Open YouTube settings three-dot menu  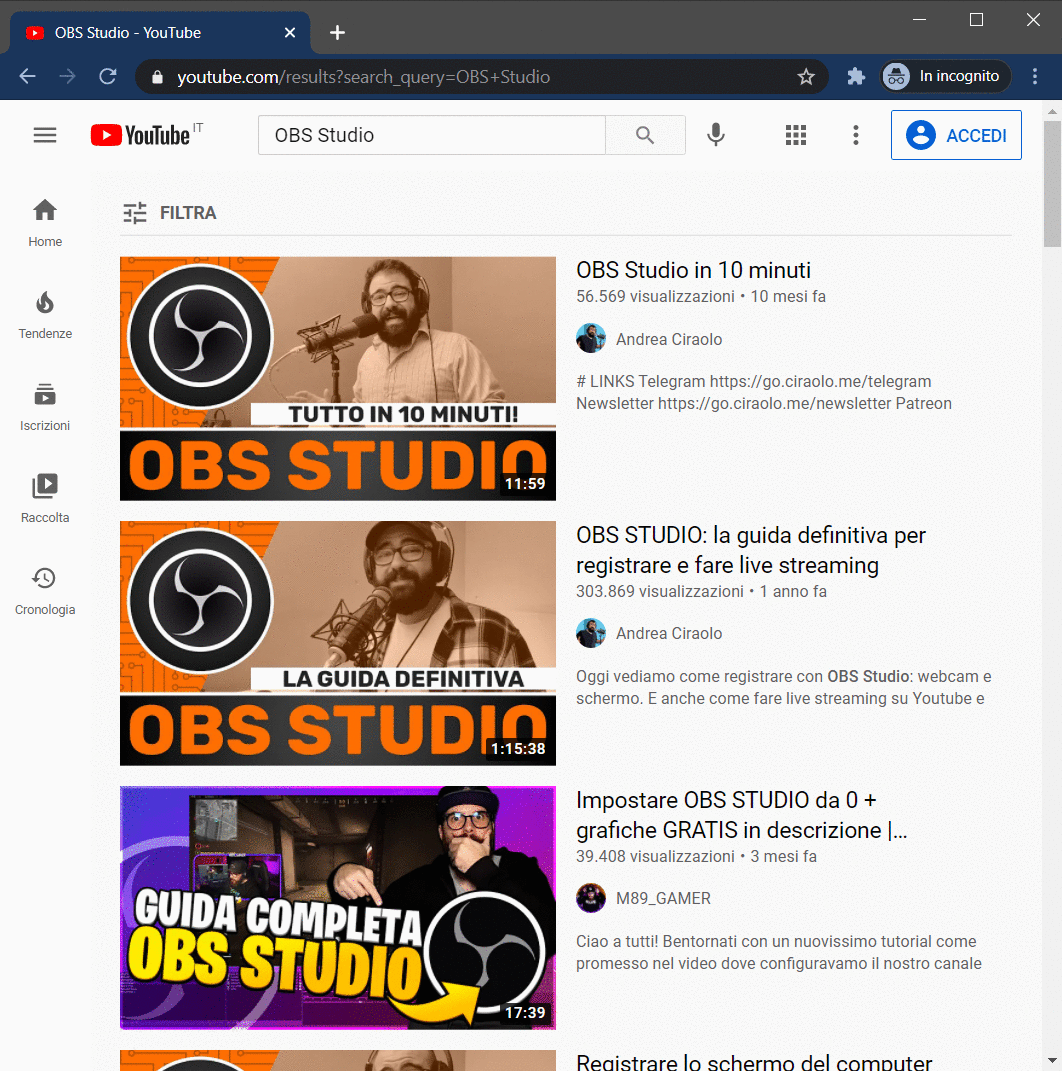coord(856,135)
